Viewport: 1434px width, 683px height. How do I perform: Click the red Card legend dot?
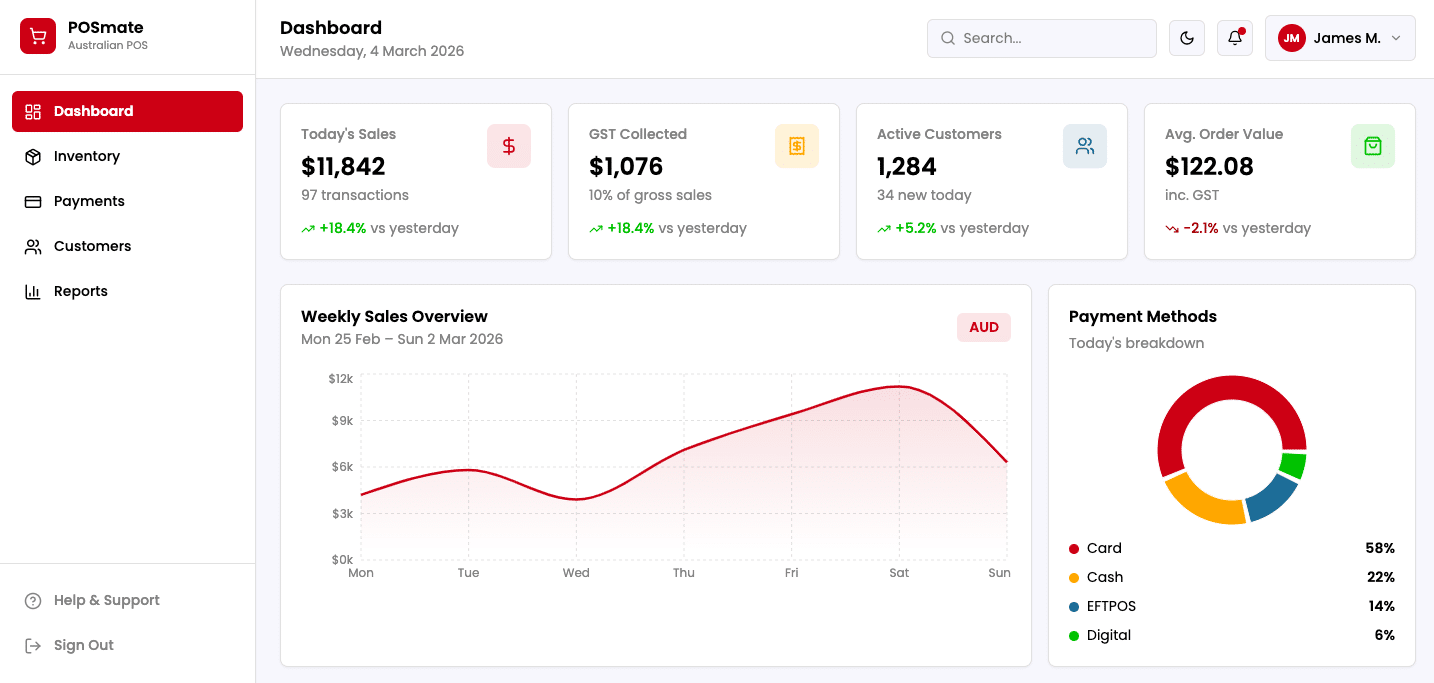coord(1074,549)
